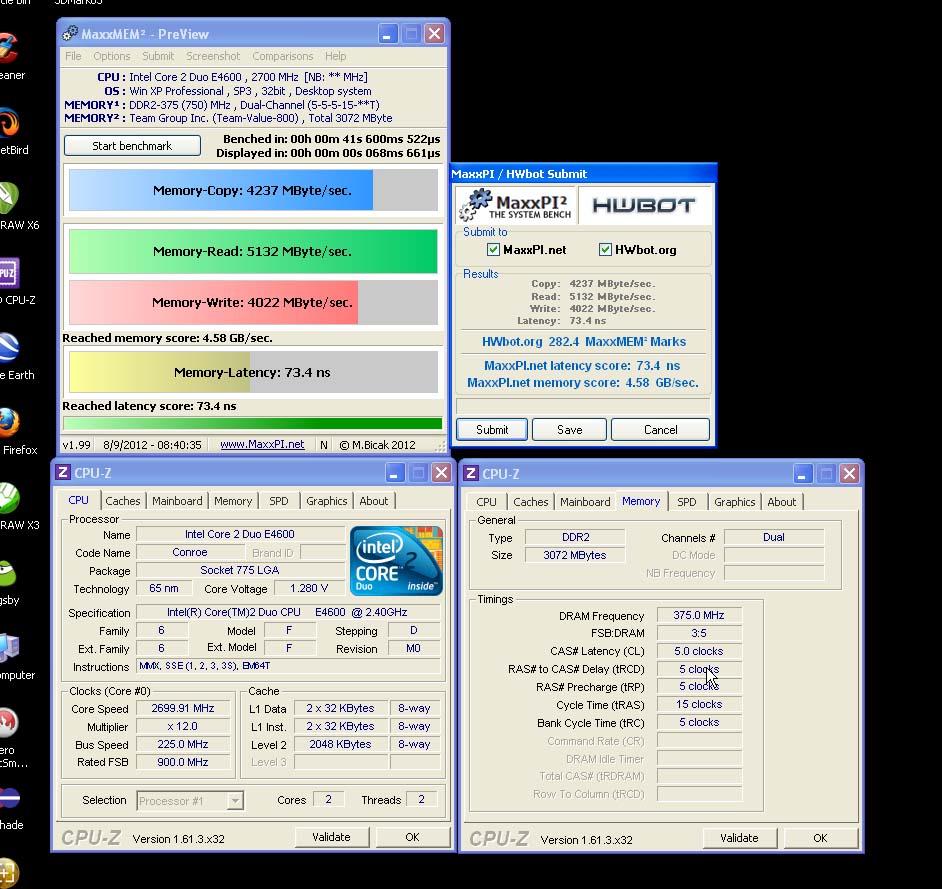Screen dimensions: 942x889
Task: Toggle the MaxxPI.net submit checkbox
Action: (493, 250)
